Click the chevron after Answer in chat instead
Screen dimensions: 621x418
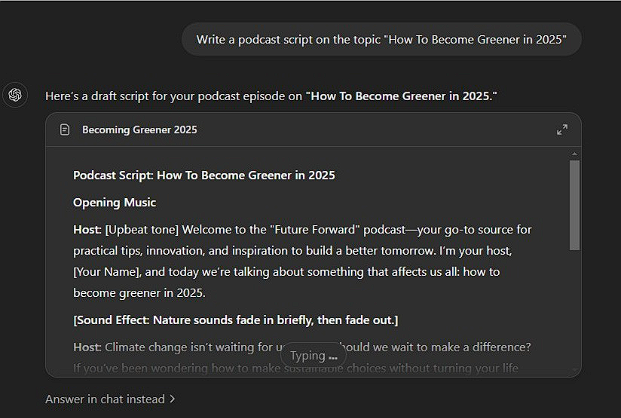[172, 399]
